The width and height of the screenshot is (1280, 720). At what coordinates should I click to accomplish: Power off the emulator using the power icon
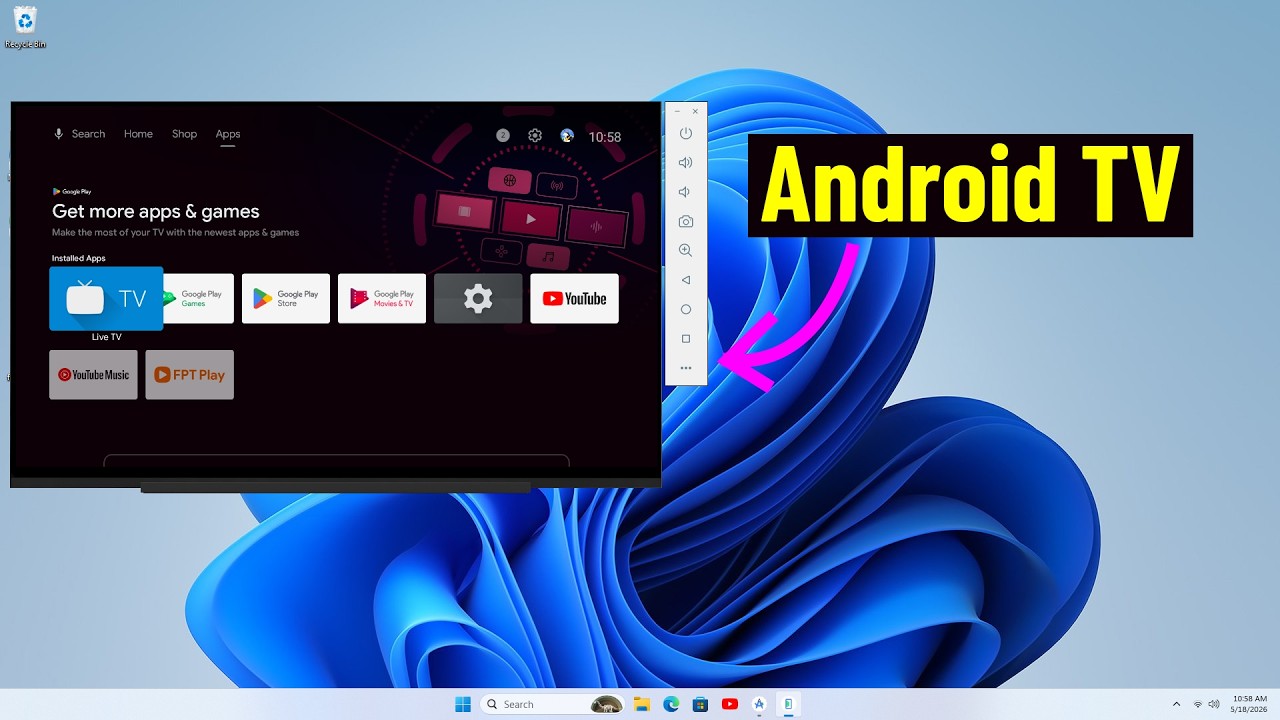click(686, 133)
